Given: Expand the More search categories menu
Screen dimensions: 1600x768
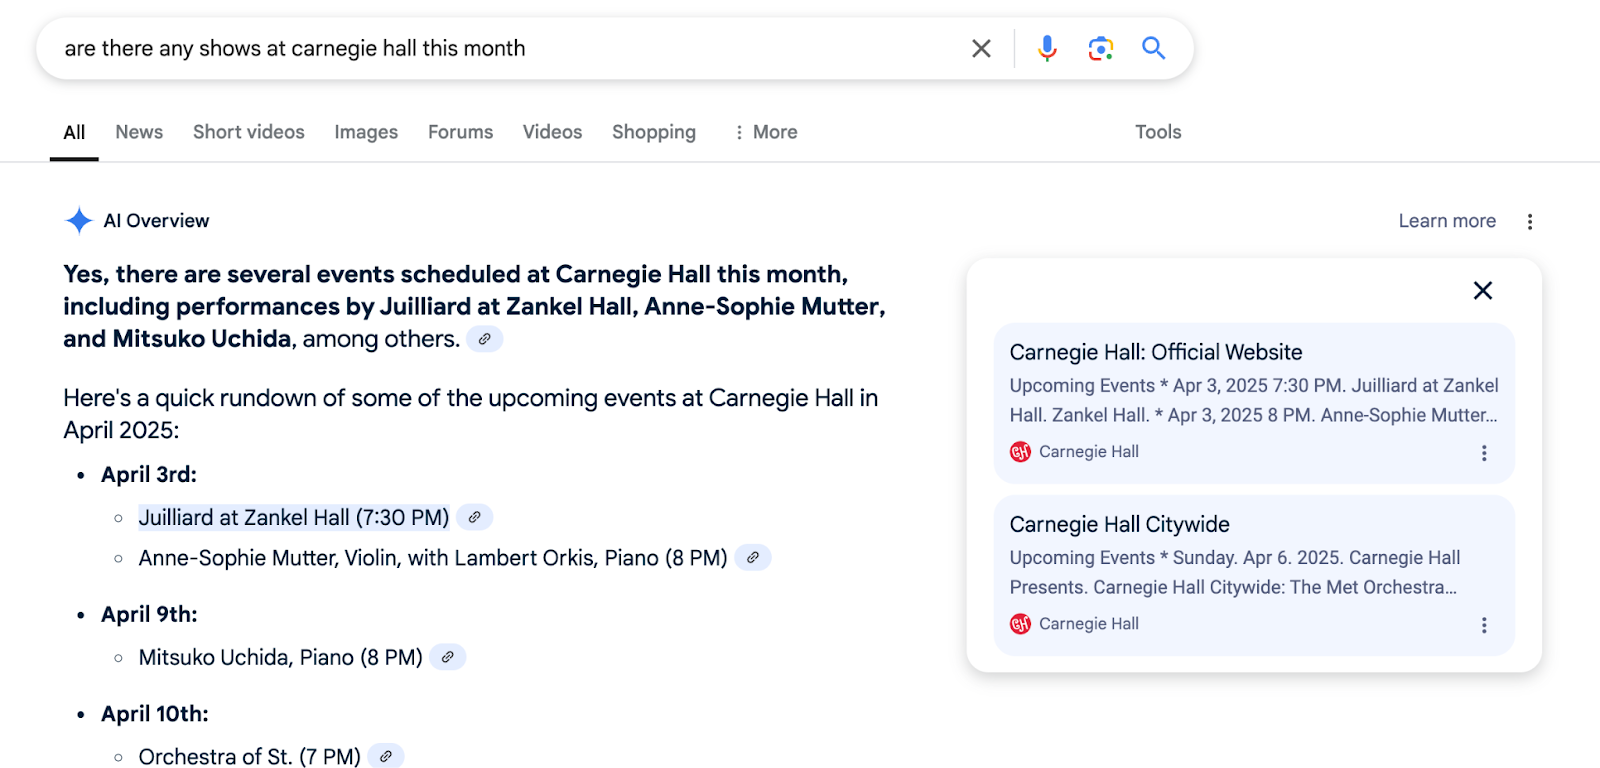Looking at the screenshot, I should pos(766,132).
